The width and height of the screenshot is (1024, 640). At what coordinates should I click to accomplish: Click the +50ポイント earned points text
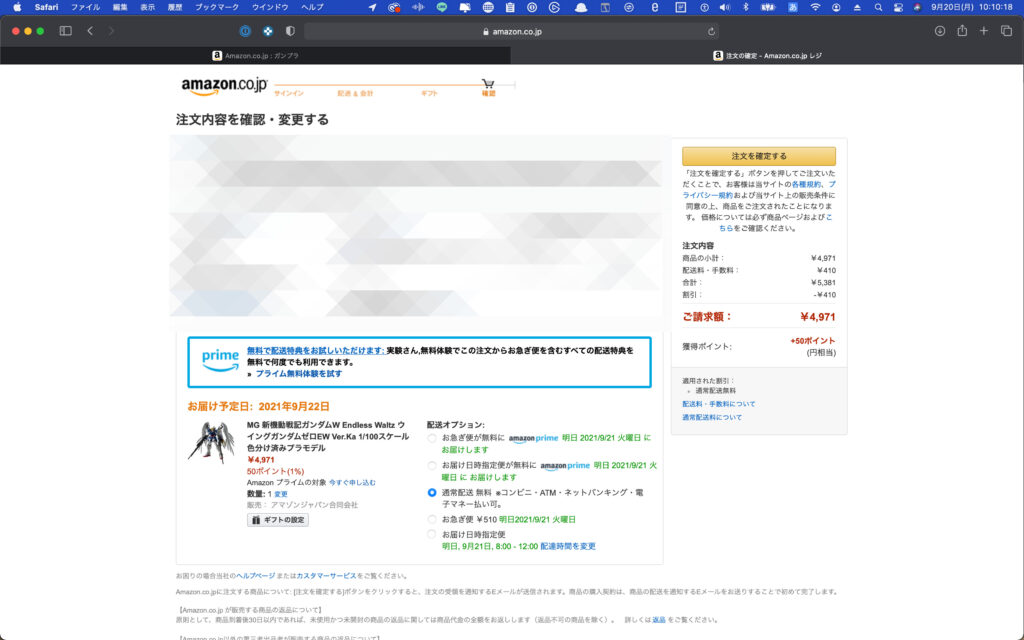(x=812, y=341)
